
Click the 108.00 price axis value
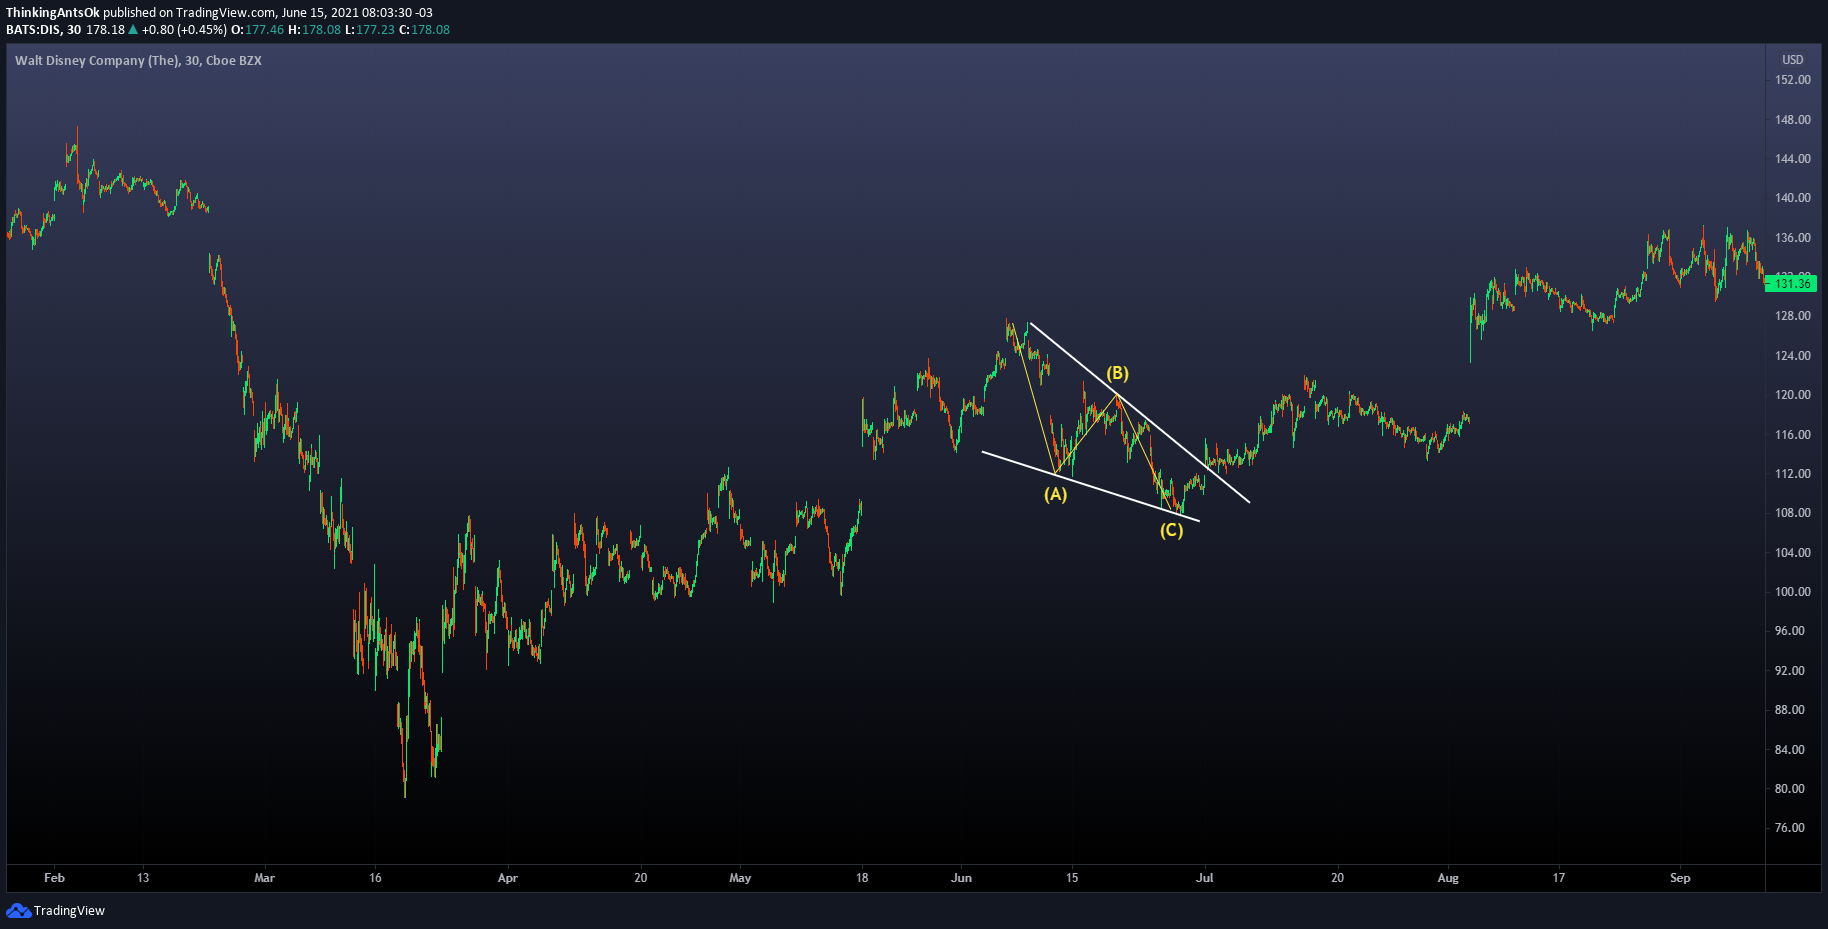(1793, 513)
